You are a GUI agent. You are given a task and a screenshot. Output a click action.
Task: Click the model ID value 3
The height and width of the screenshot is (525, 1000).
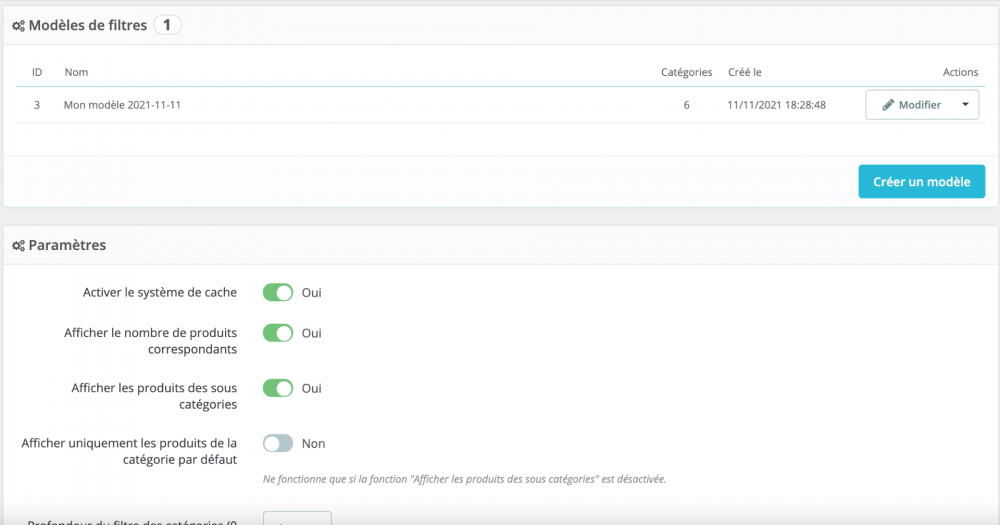(37, 105)
